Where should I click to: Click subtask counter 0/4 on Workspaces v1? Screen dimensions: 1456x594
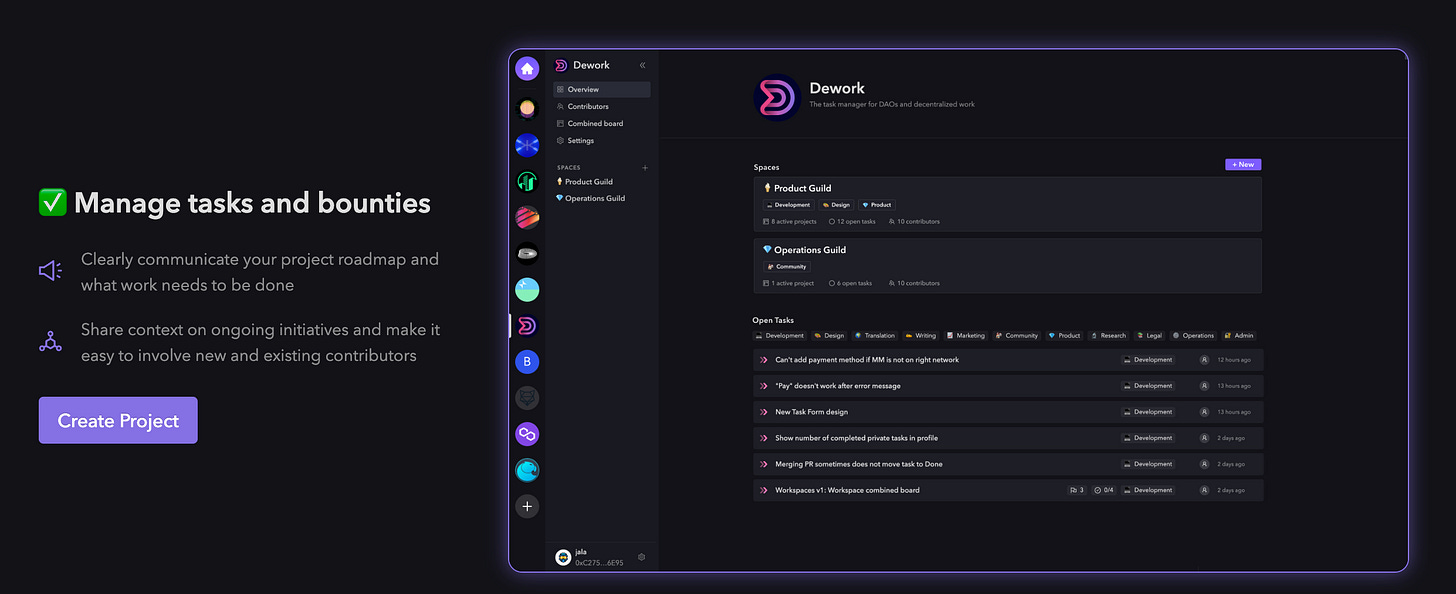pos(1104,490)
